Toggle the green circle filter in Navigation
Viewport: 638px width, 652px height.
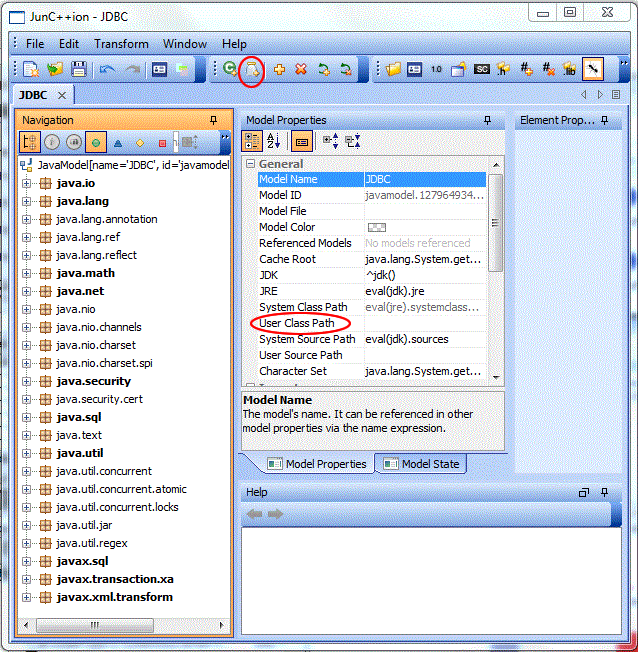(x=96, y=143)
